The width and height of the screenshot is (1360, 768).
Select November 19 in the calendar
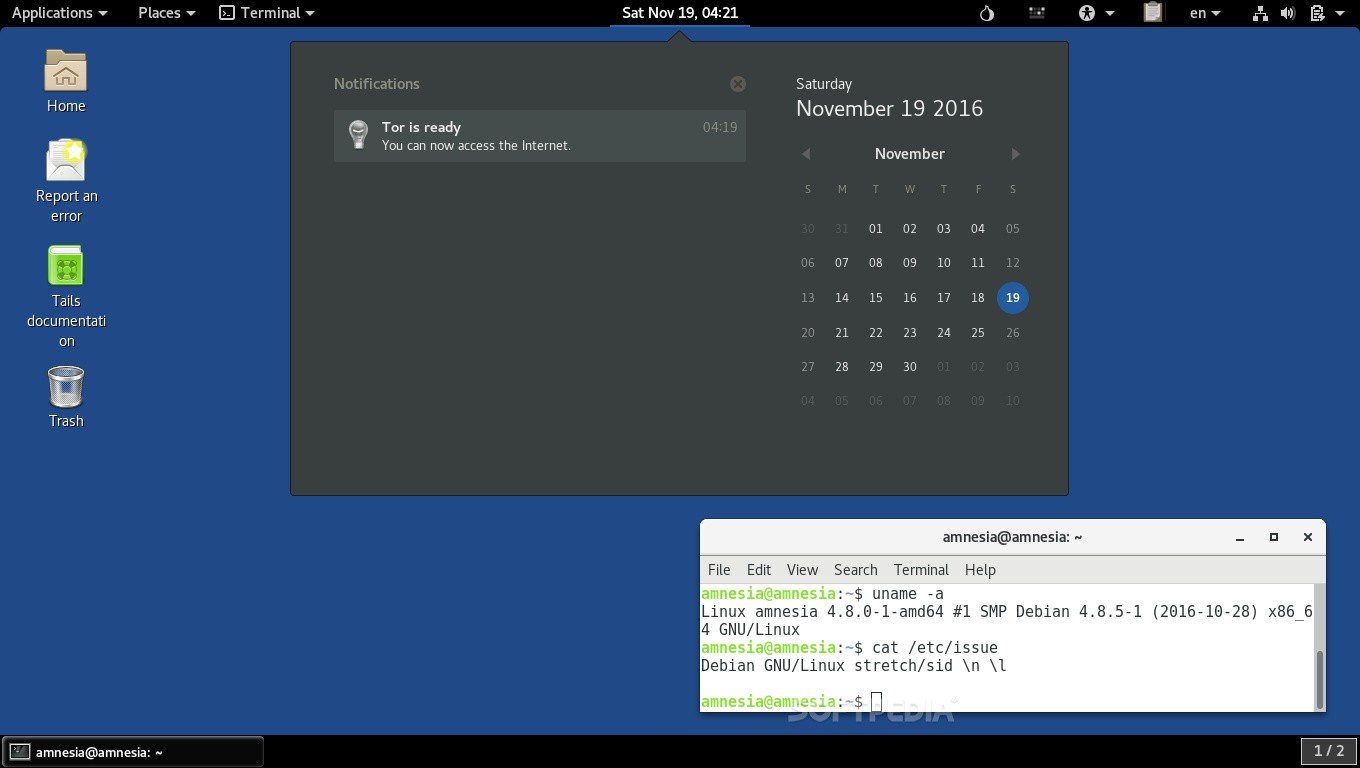click(x=1012, y=297)
